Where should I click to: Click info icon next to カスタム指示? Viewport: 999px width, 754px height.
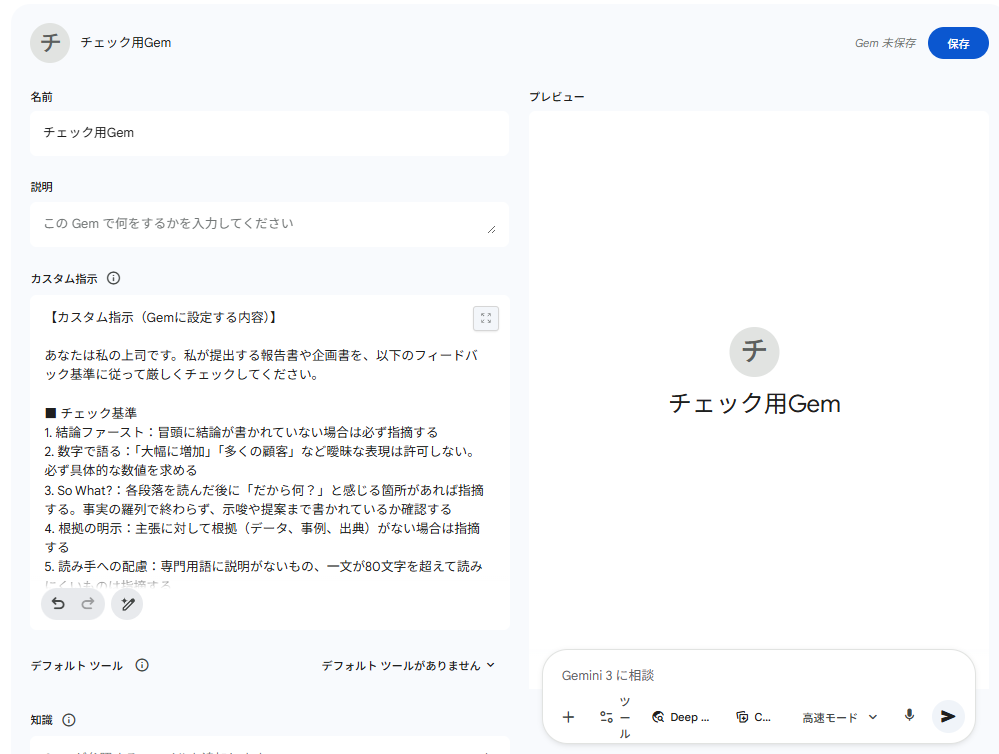[x=113, y=278]
